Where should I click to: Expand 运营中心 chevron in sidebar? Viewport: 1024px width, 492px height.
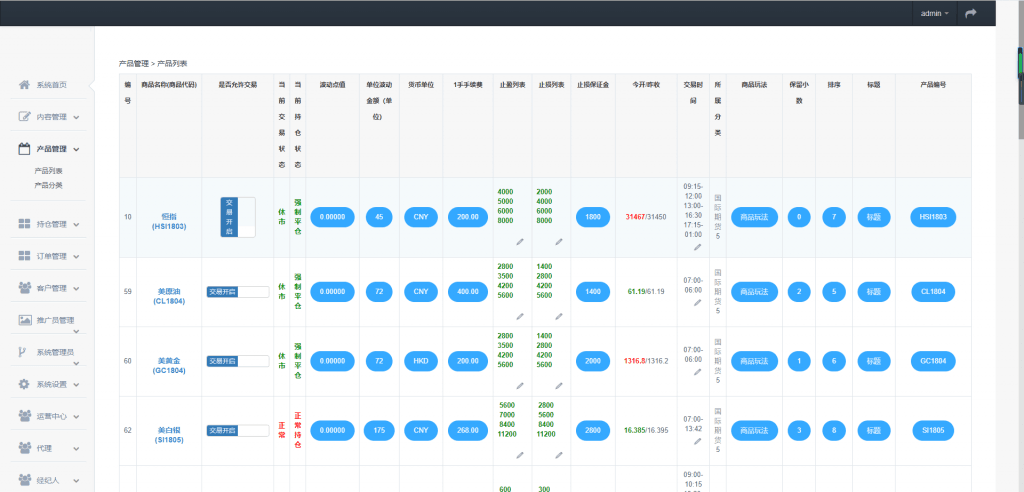[76, 417]
